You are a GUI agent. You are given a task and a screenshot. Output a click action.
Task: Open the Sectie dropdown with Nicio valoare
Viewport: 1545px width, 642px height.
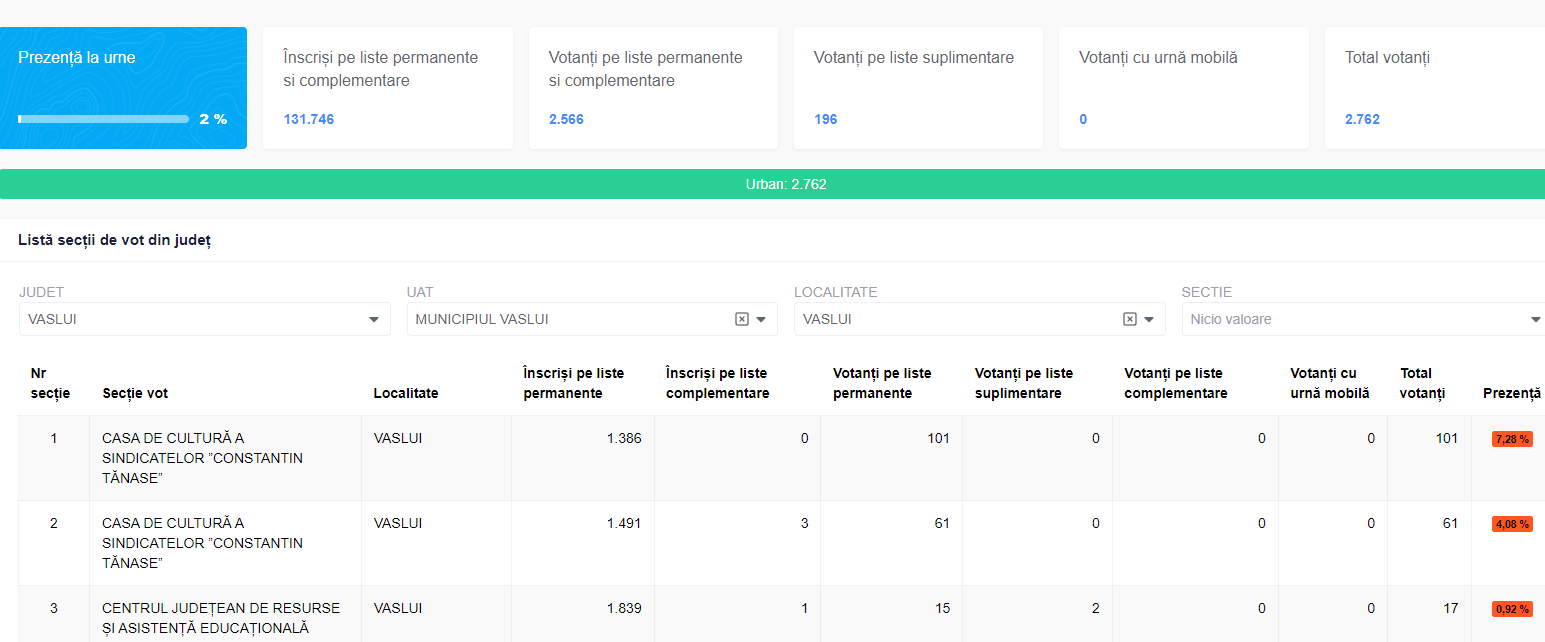click(x=1360, y=319)
